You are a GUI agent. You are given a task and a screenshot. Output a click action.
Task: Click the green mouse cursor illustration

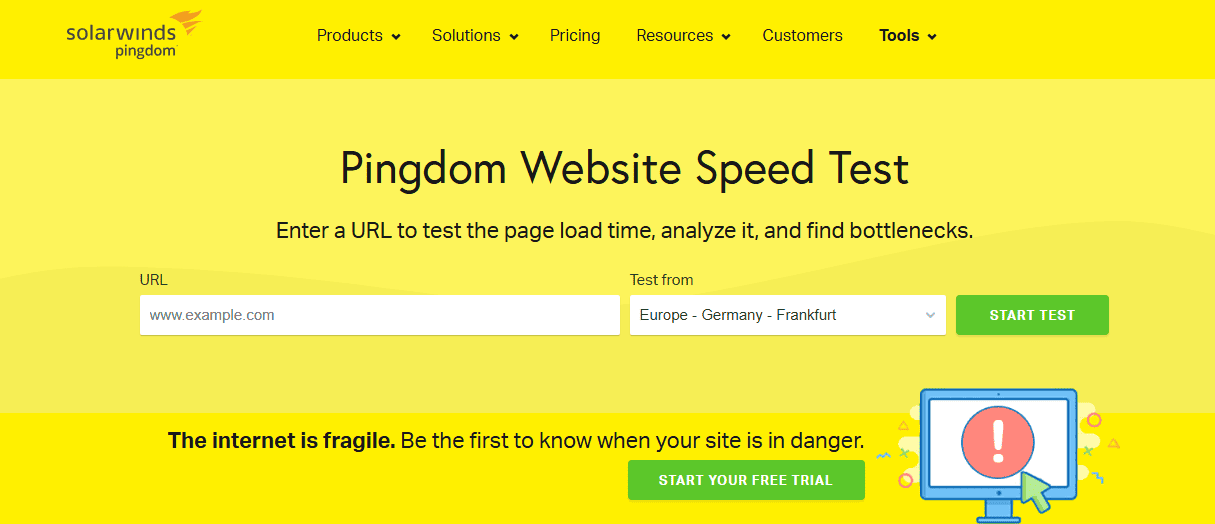pos(1033,490)
